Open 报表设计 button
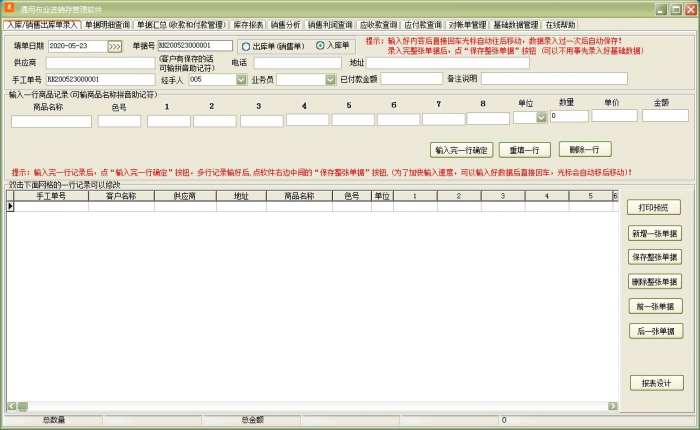Viewport: 700px width, 430px height. click(657, 383)
